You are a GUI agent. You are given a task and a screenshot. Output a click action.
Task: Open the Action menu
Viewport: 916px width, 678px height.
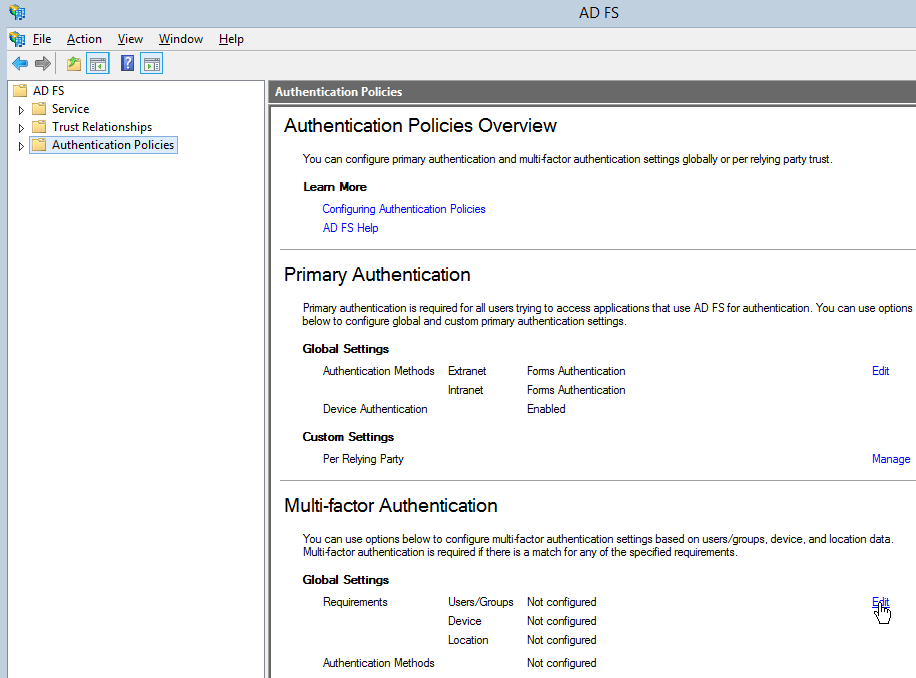(x=84, y=39)
